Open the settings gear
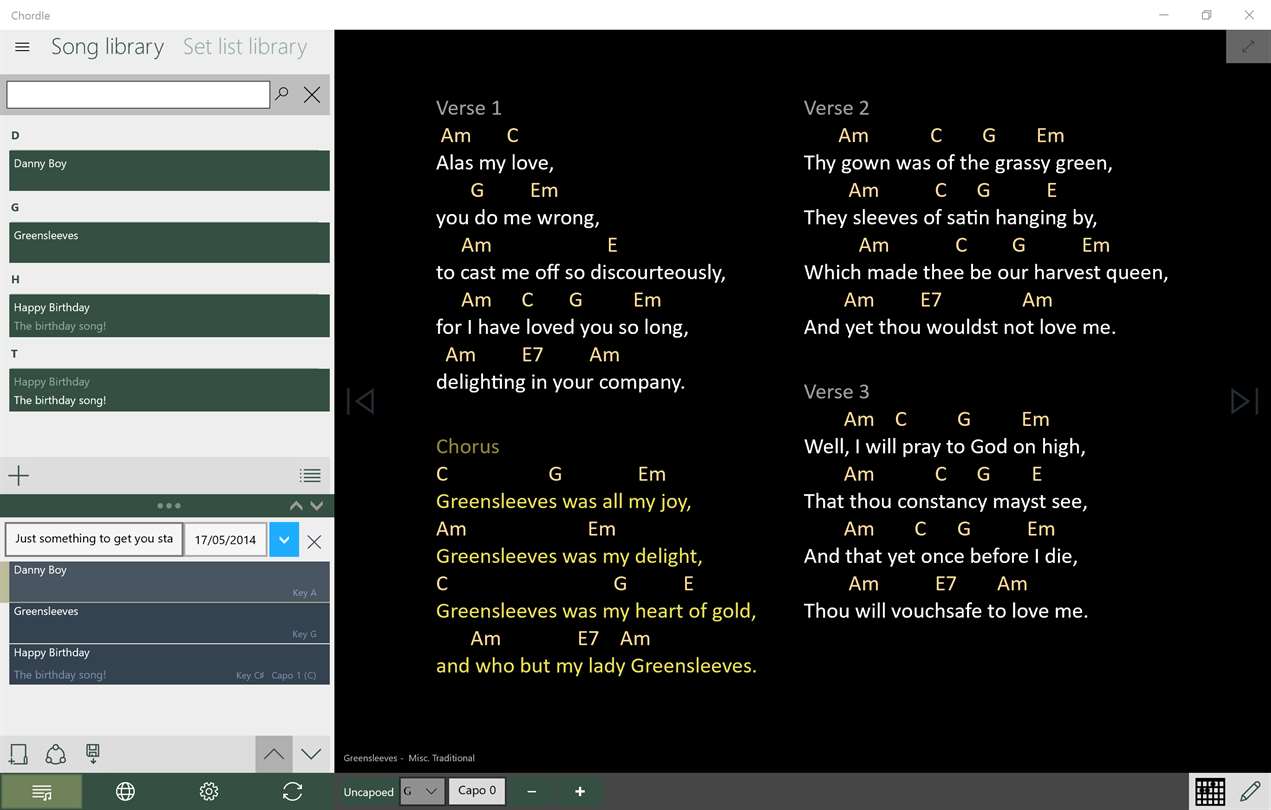The height and width of the screenshot is (810, 1271). [209, 792]
